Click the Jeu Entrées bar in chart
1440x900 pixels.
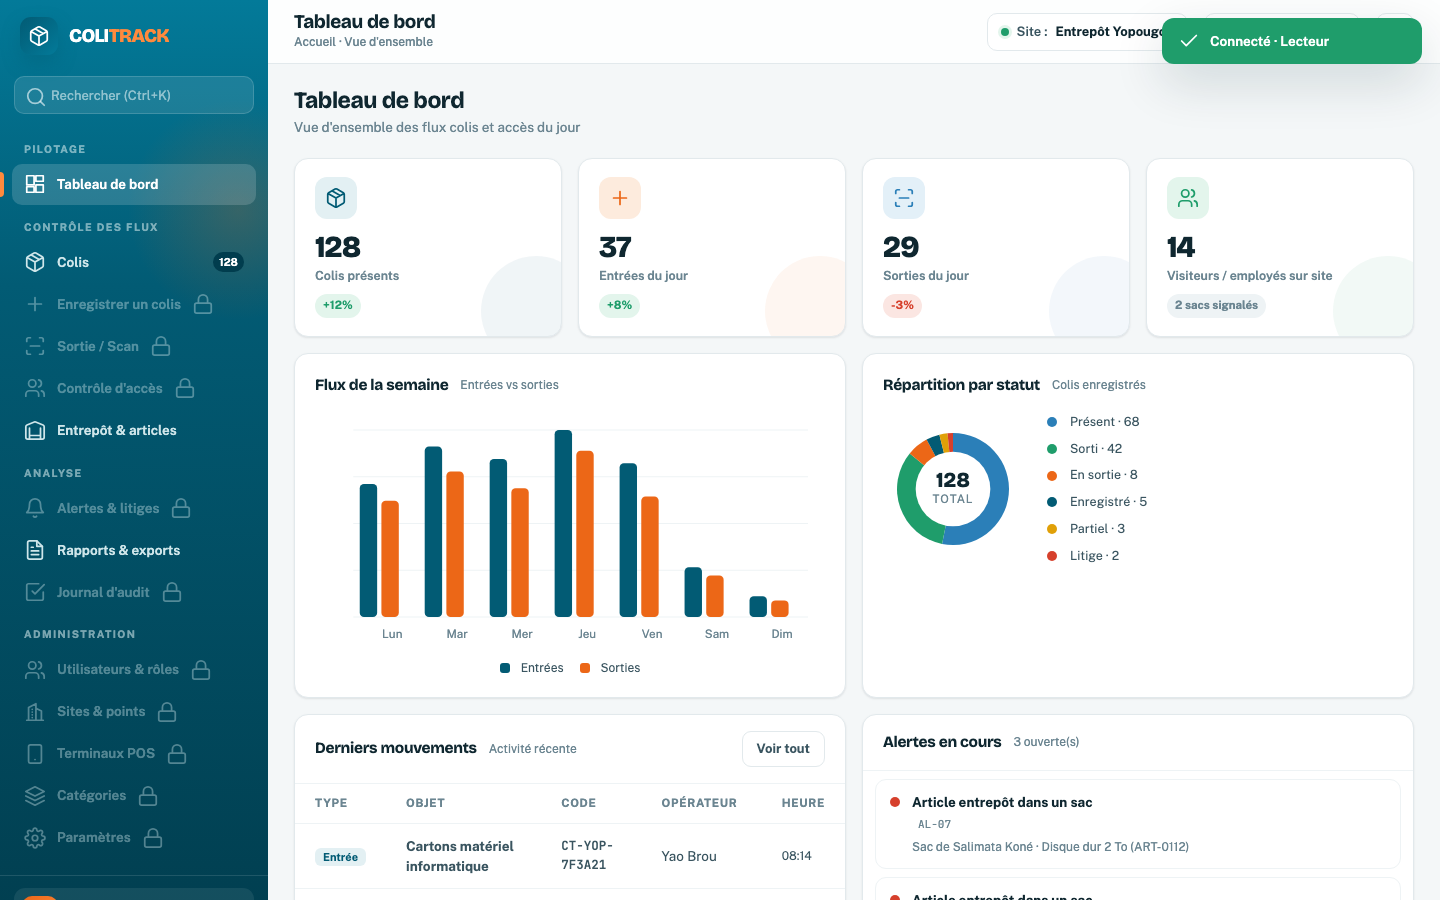click(x=563, y=523)
